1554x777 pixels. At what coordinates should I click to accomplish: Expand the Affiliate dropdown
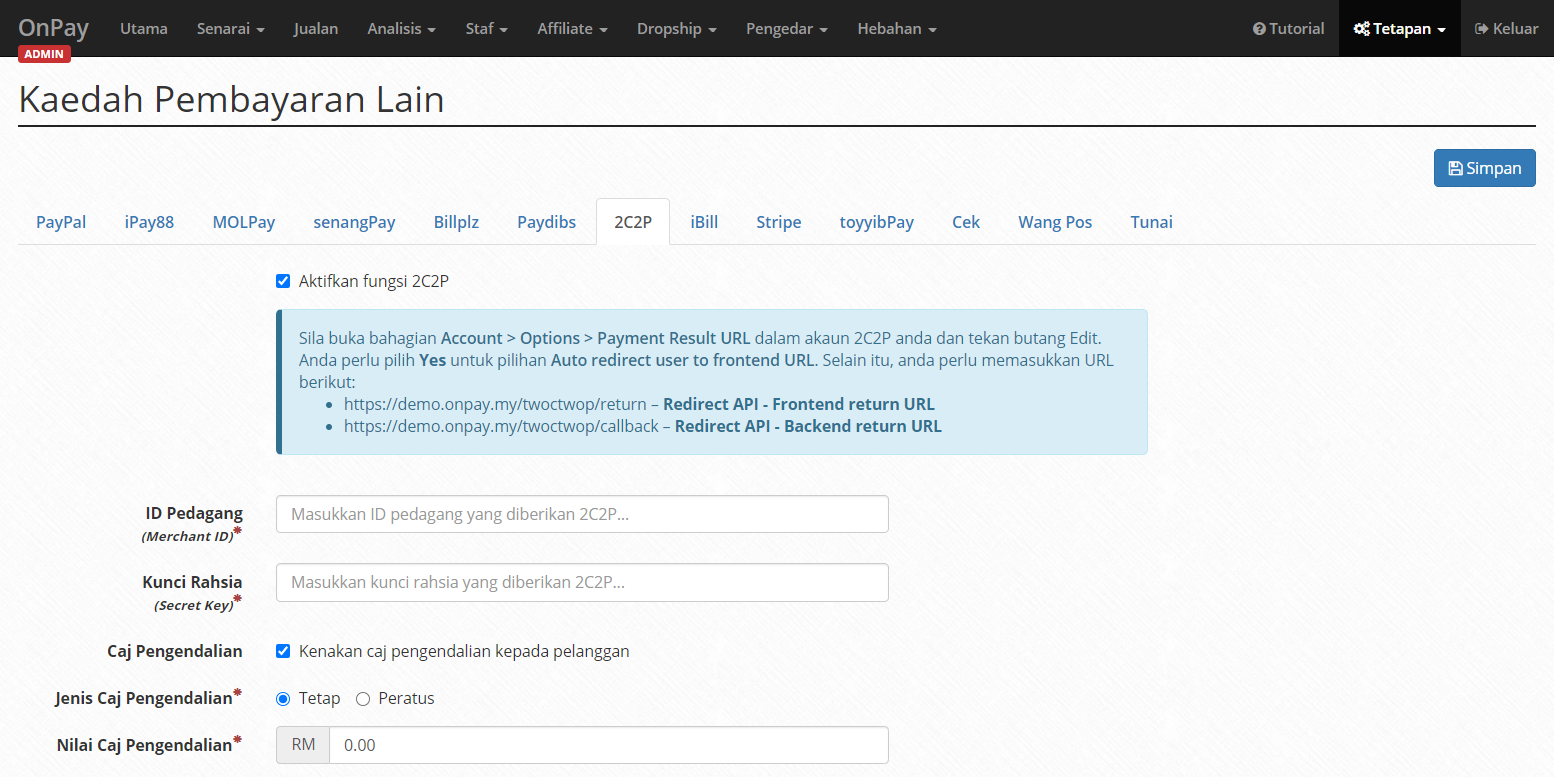(x=572, y=29)
